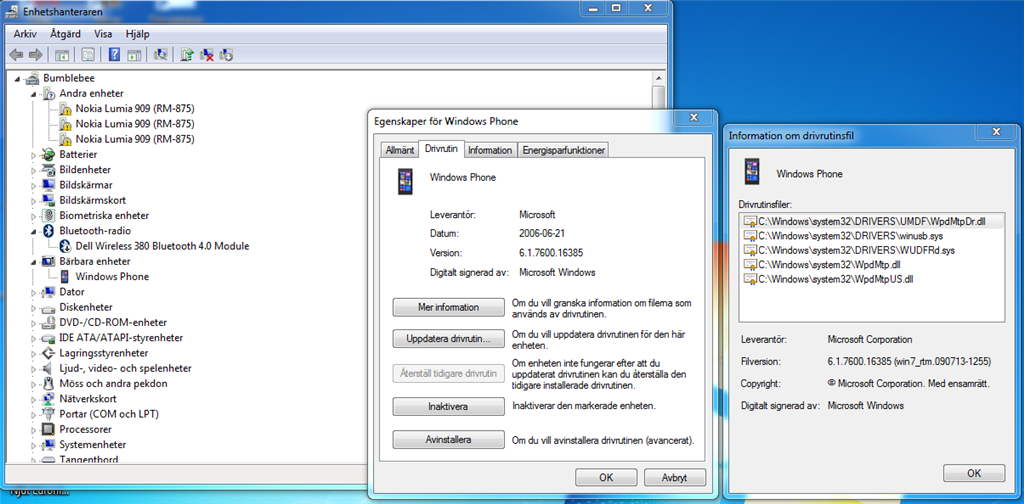Image resolution: width=1024 pixels, height=504 pixels.
Task: Click the disable device icon with down arrow
Action: [x=227, y=55]
